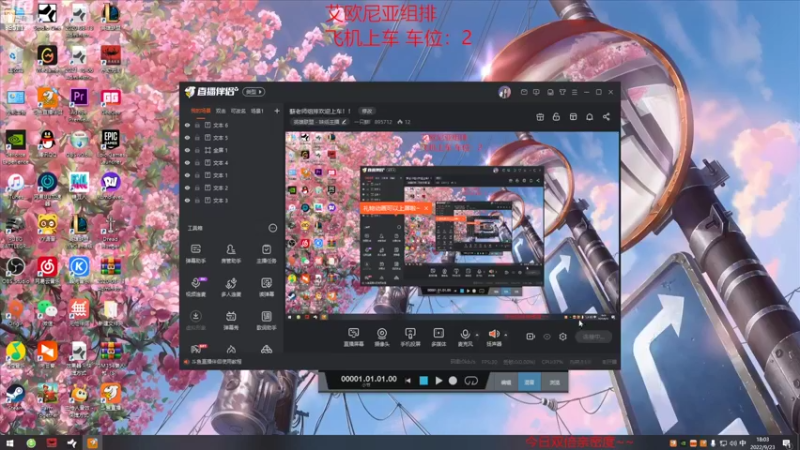This screenshot has width=800, height=450.
Task: Add a screen capture source from bottom bar
Action: (354, 337)
